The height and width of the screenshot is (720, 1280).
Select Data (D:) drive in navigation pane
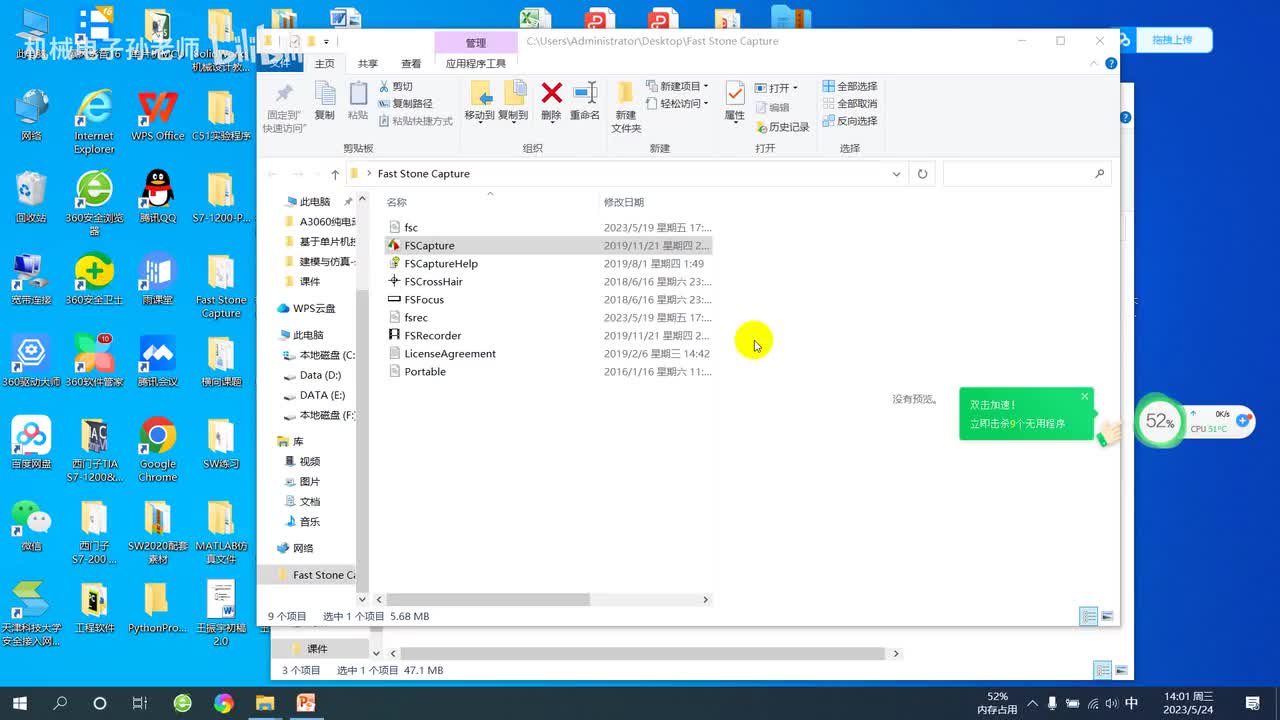click(x=320, y=375)
